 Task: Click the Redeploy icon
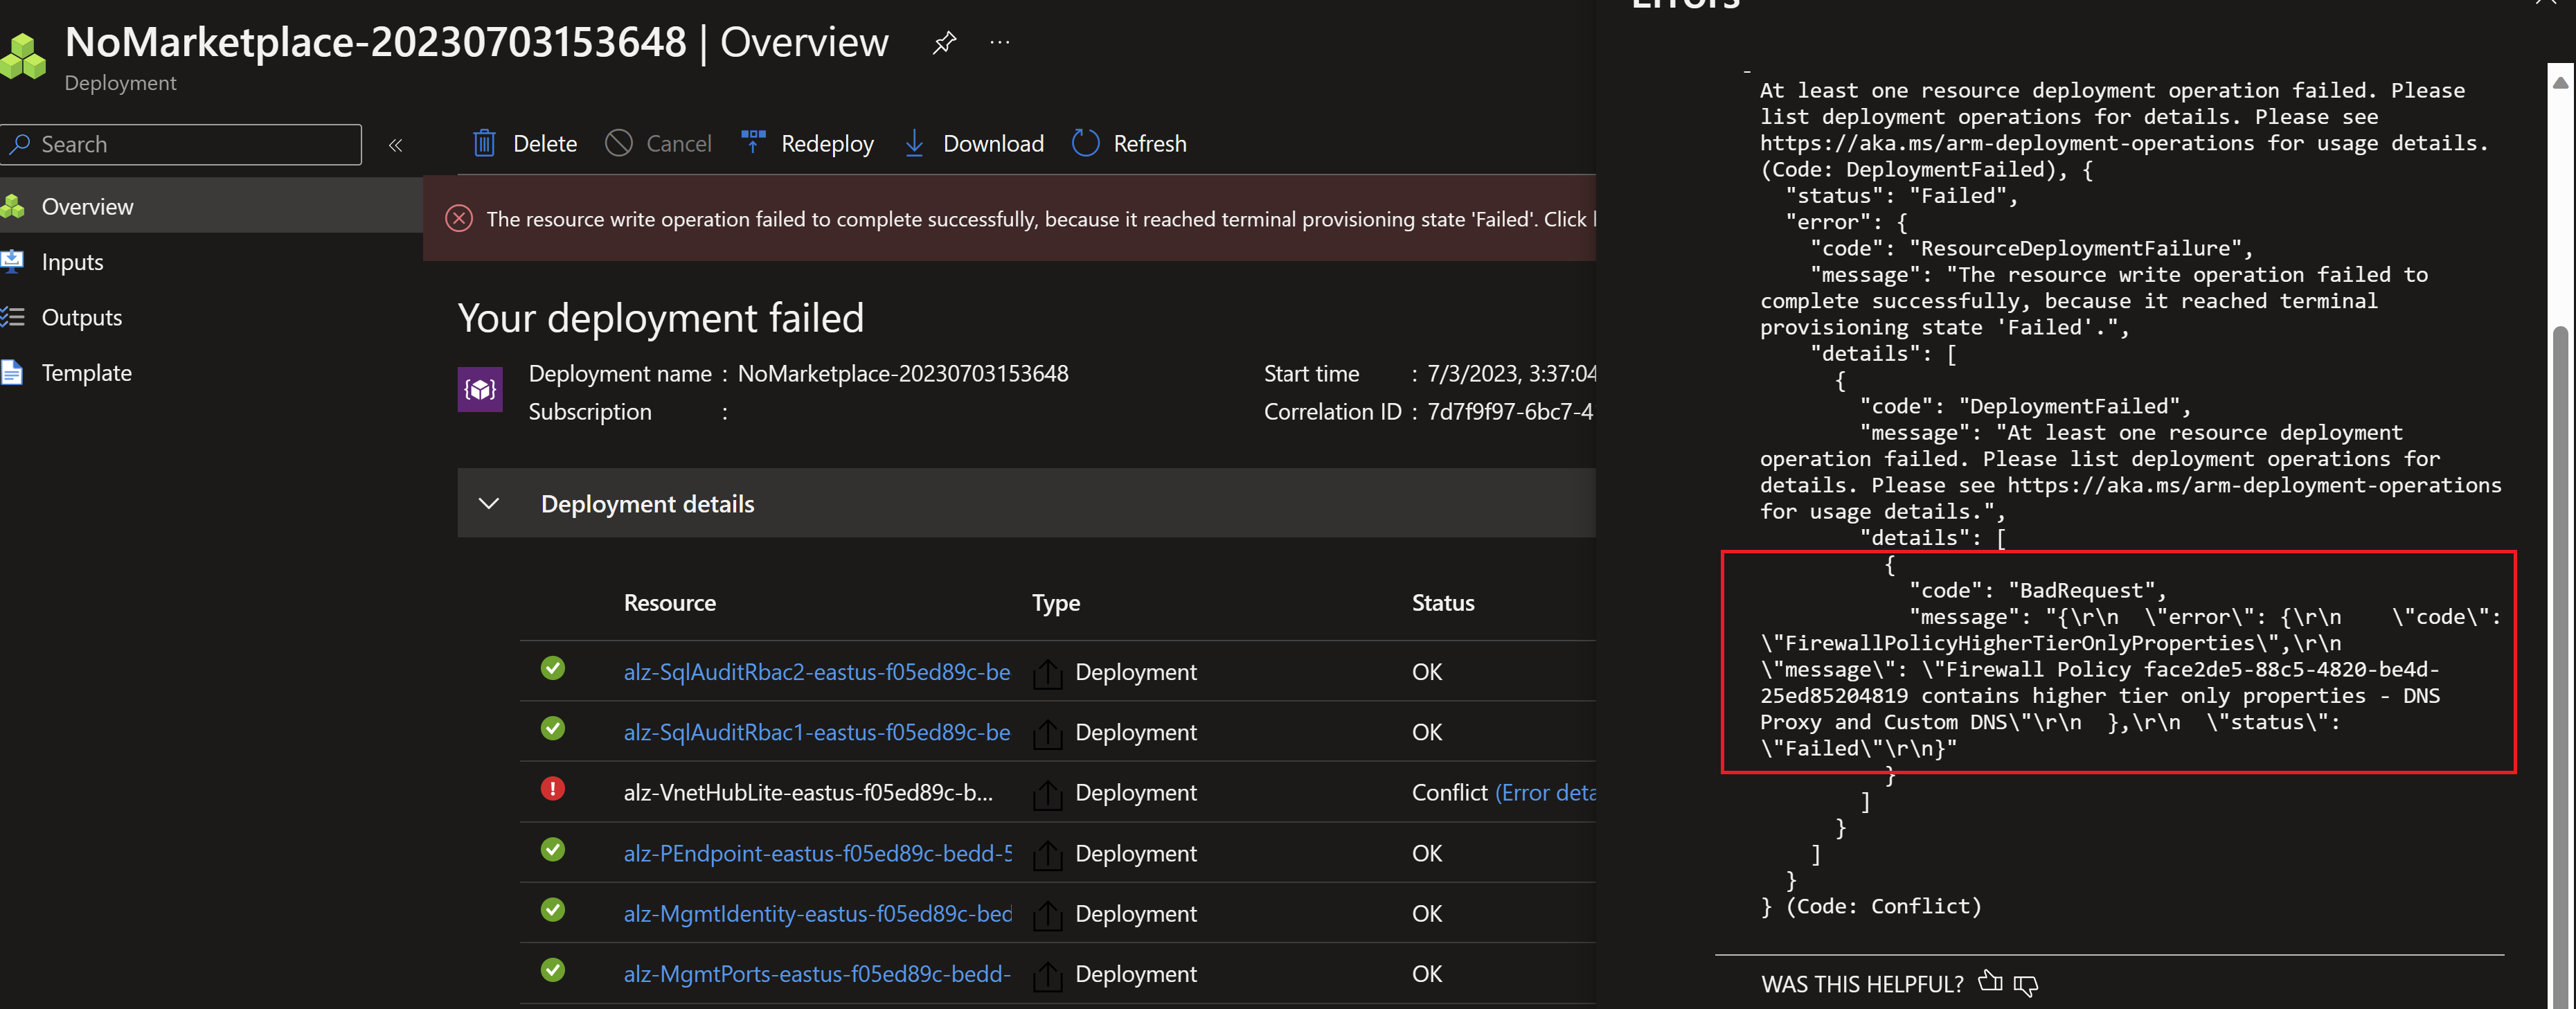coord(753,142)
